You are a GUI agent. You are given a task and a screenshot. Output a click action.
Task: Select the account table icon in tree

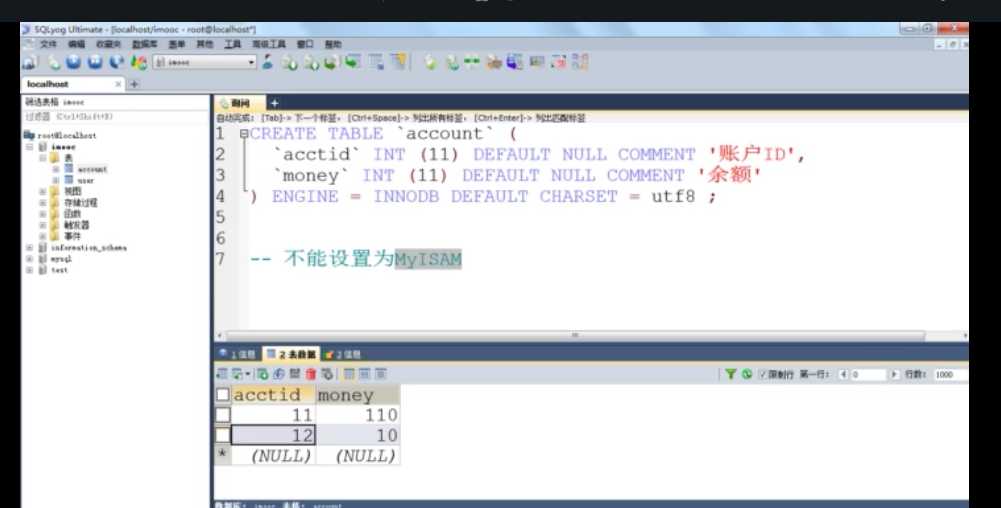pos(68,169)
